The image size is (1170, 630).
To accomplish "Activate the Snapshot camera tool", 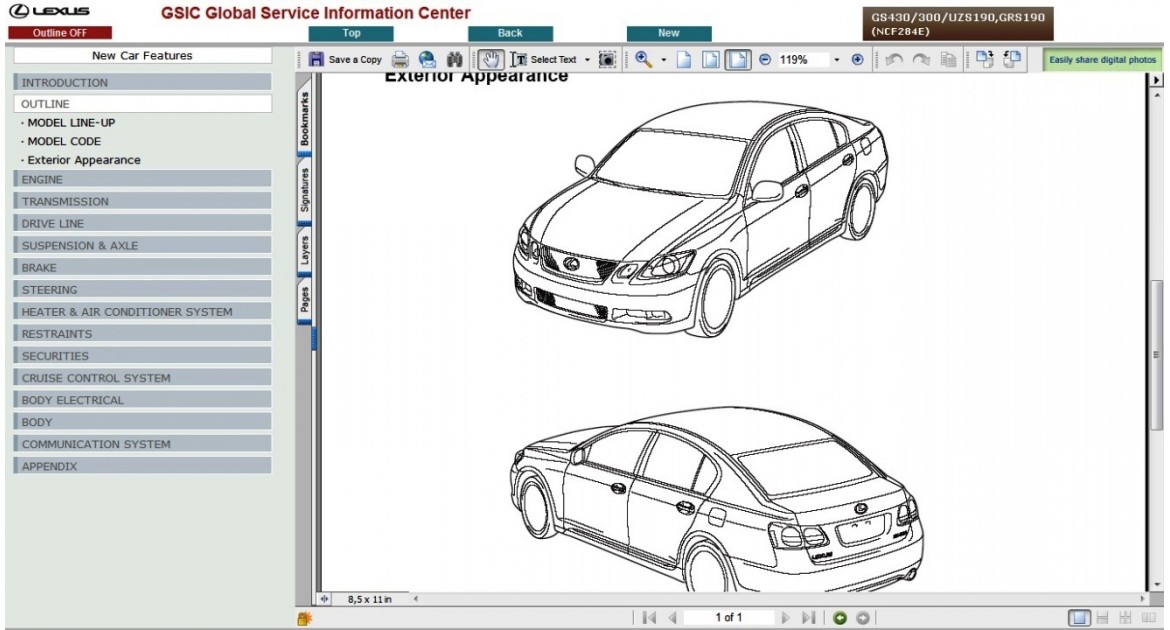I will 607,60.
